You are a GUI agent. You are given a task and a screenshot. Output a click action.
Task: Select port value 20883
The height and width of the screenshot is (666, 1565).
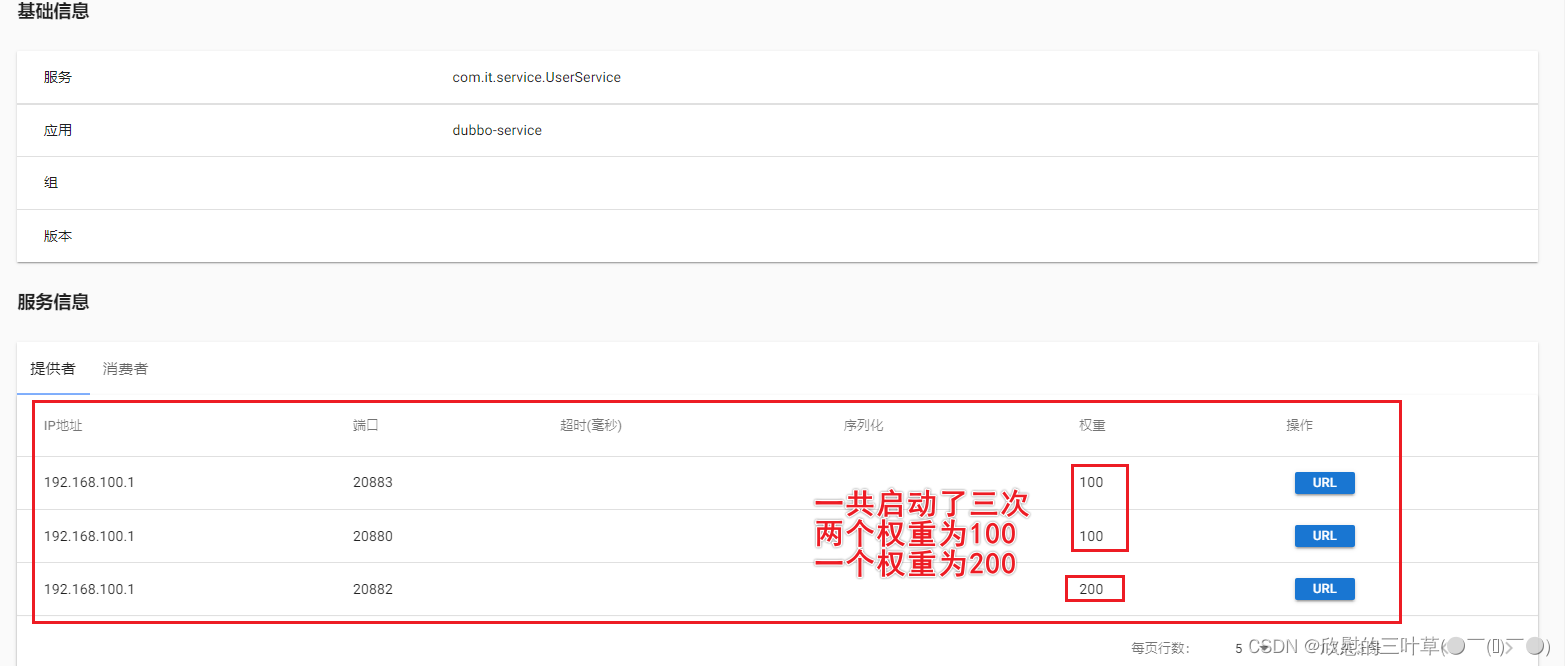point(373,482)
